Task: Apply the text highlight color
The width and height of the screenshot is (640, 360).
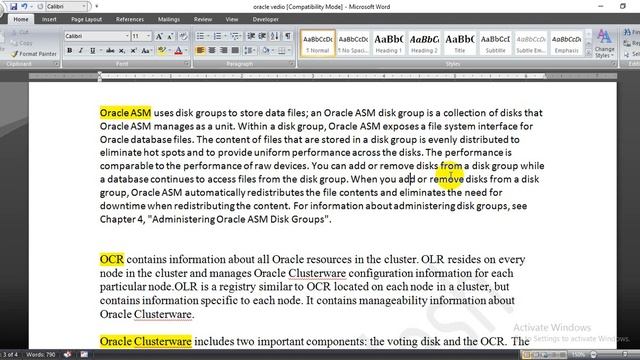Action: tap(161, 51)
